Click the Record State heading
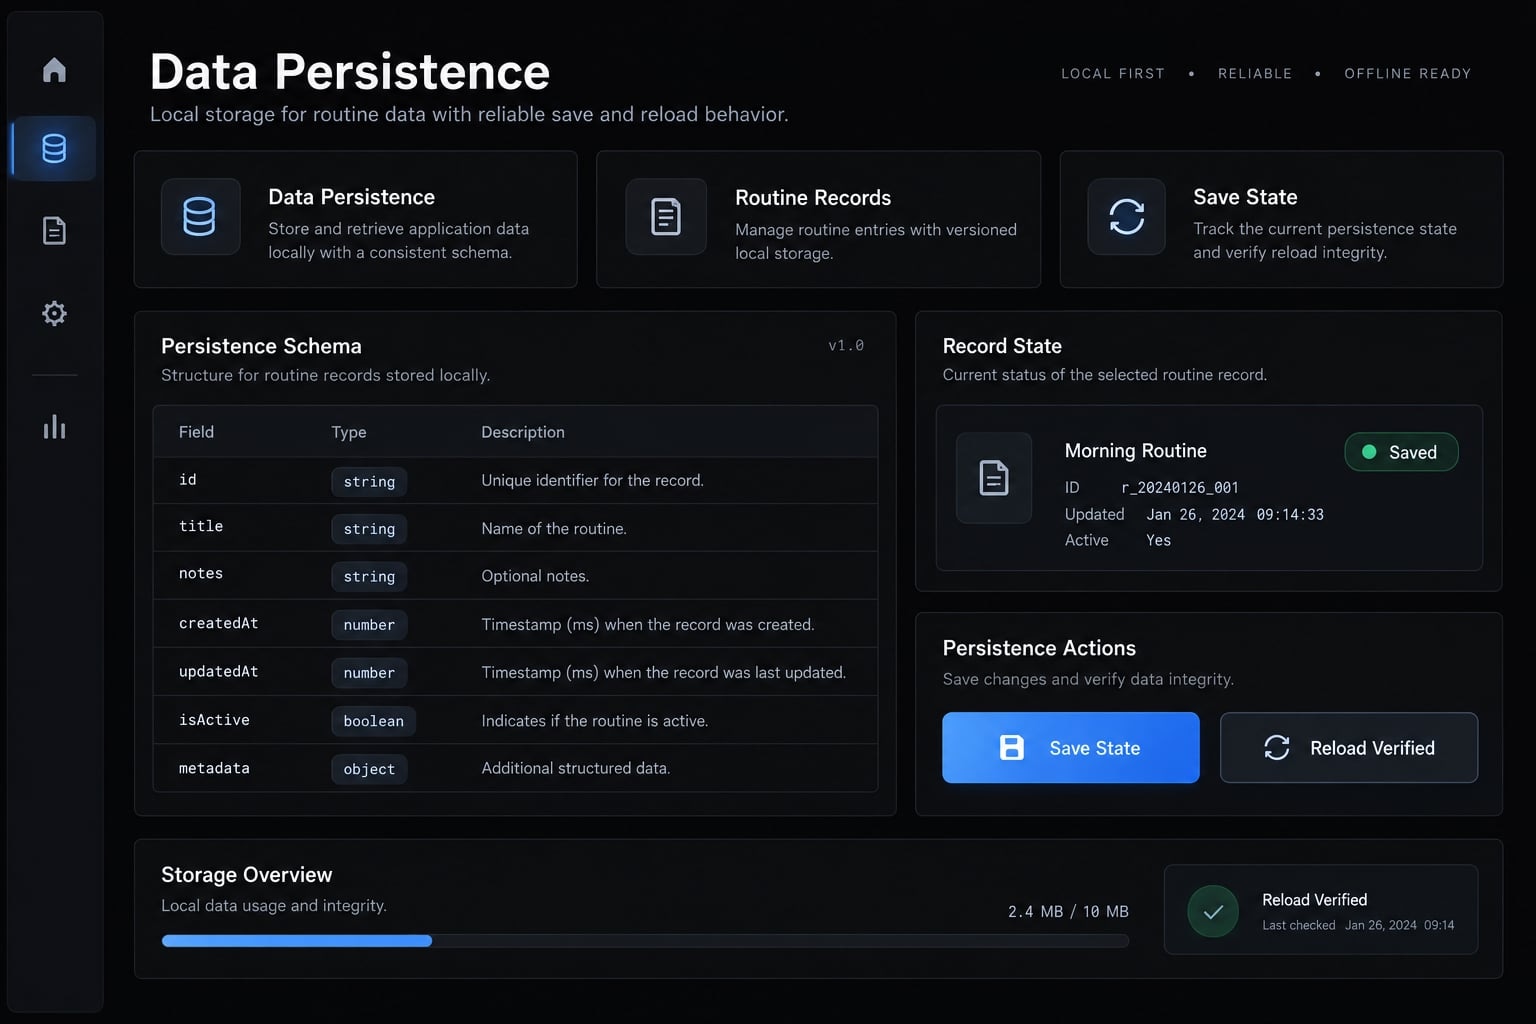Image resolution: width=1536 pixels, height=1024 pixels. [x=1002, y=346]
